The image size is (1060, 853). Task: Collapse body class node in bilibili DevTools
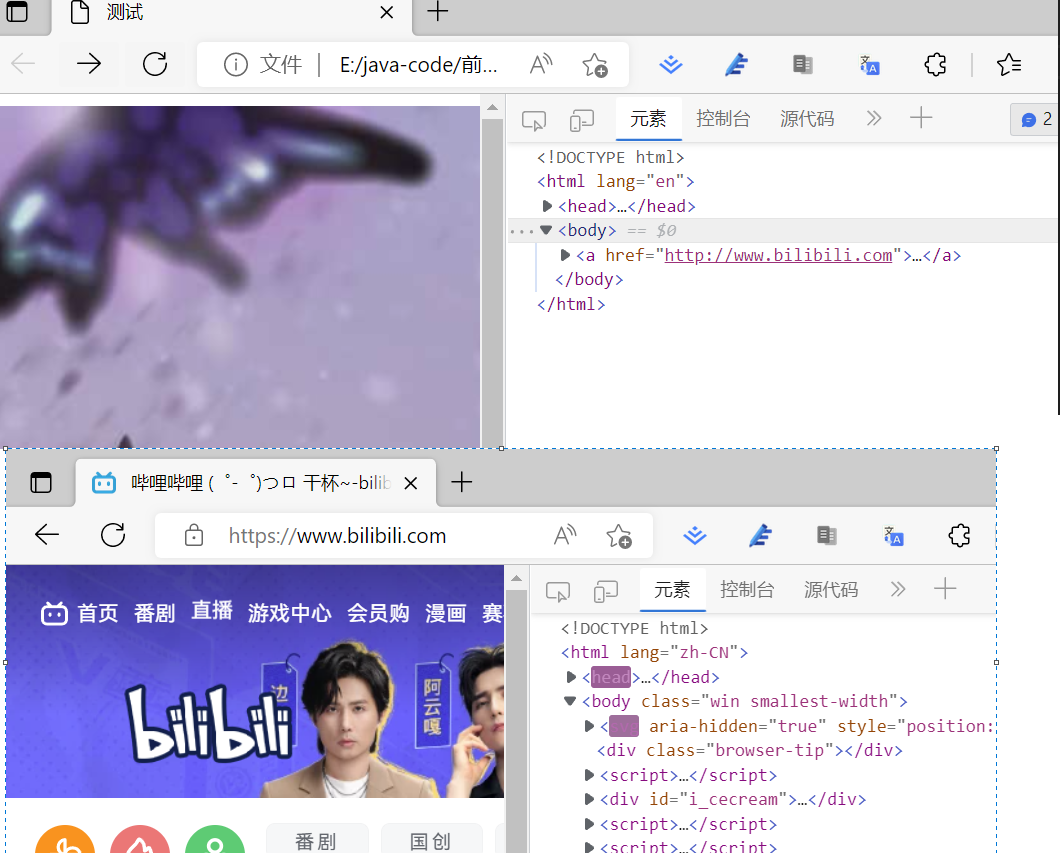click(570, 701)
